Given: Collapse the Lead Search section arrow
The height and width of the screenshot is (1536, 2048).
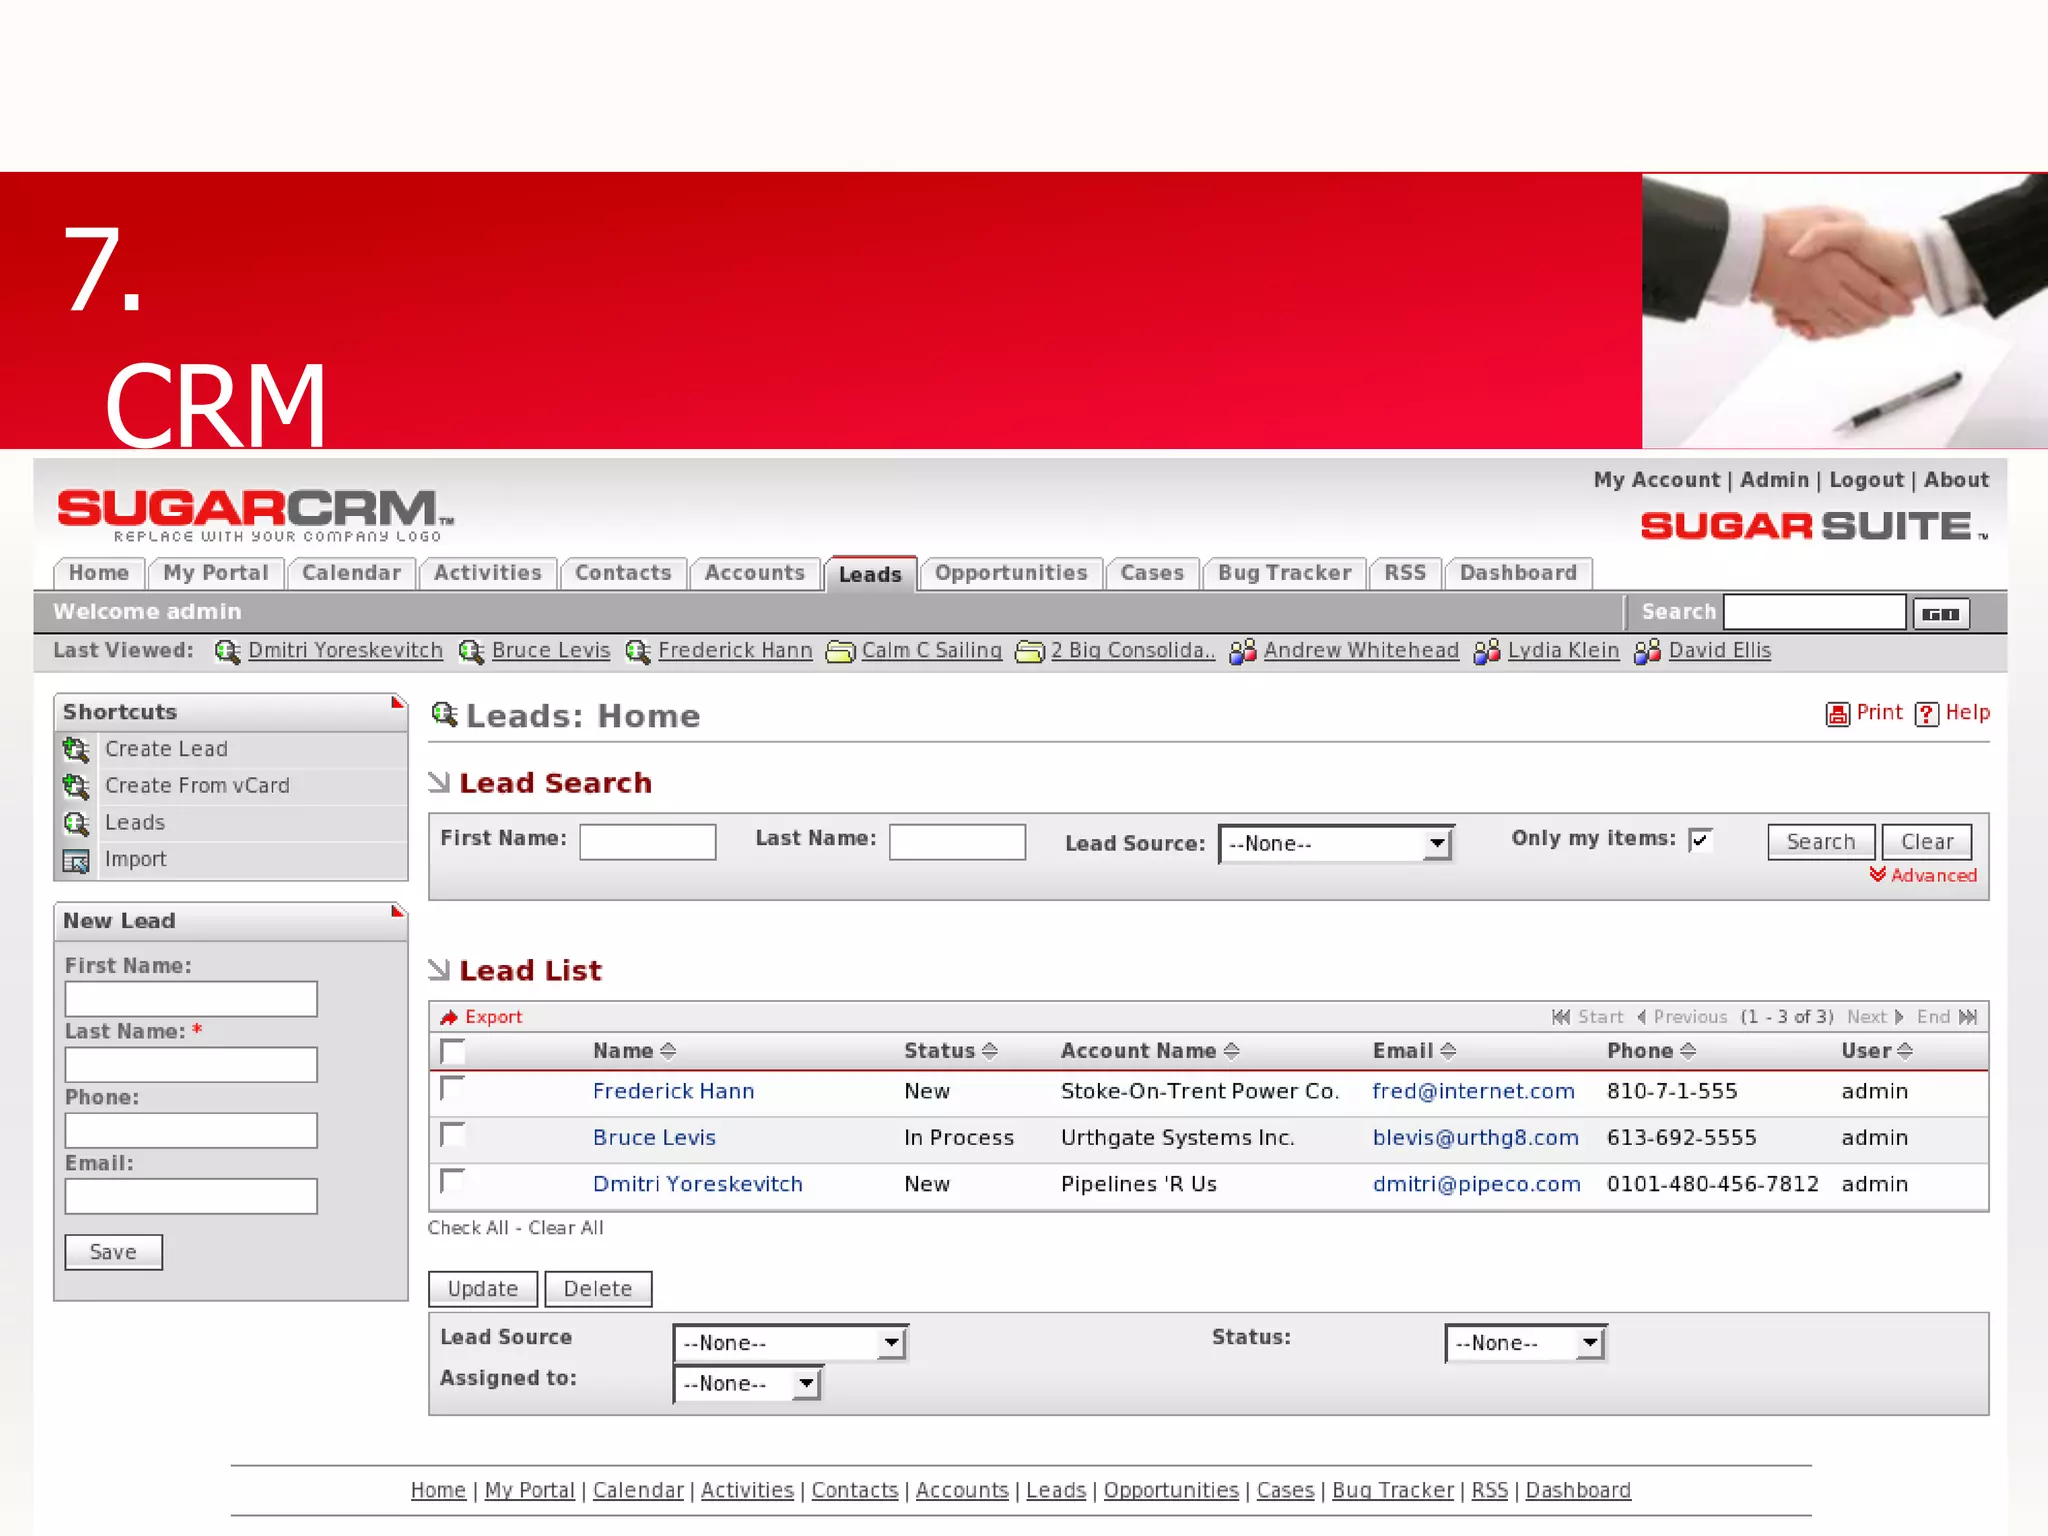Looking at the screenshot, I should pos(439,783).
